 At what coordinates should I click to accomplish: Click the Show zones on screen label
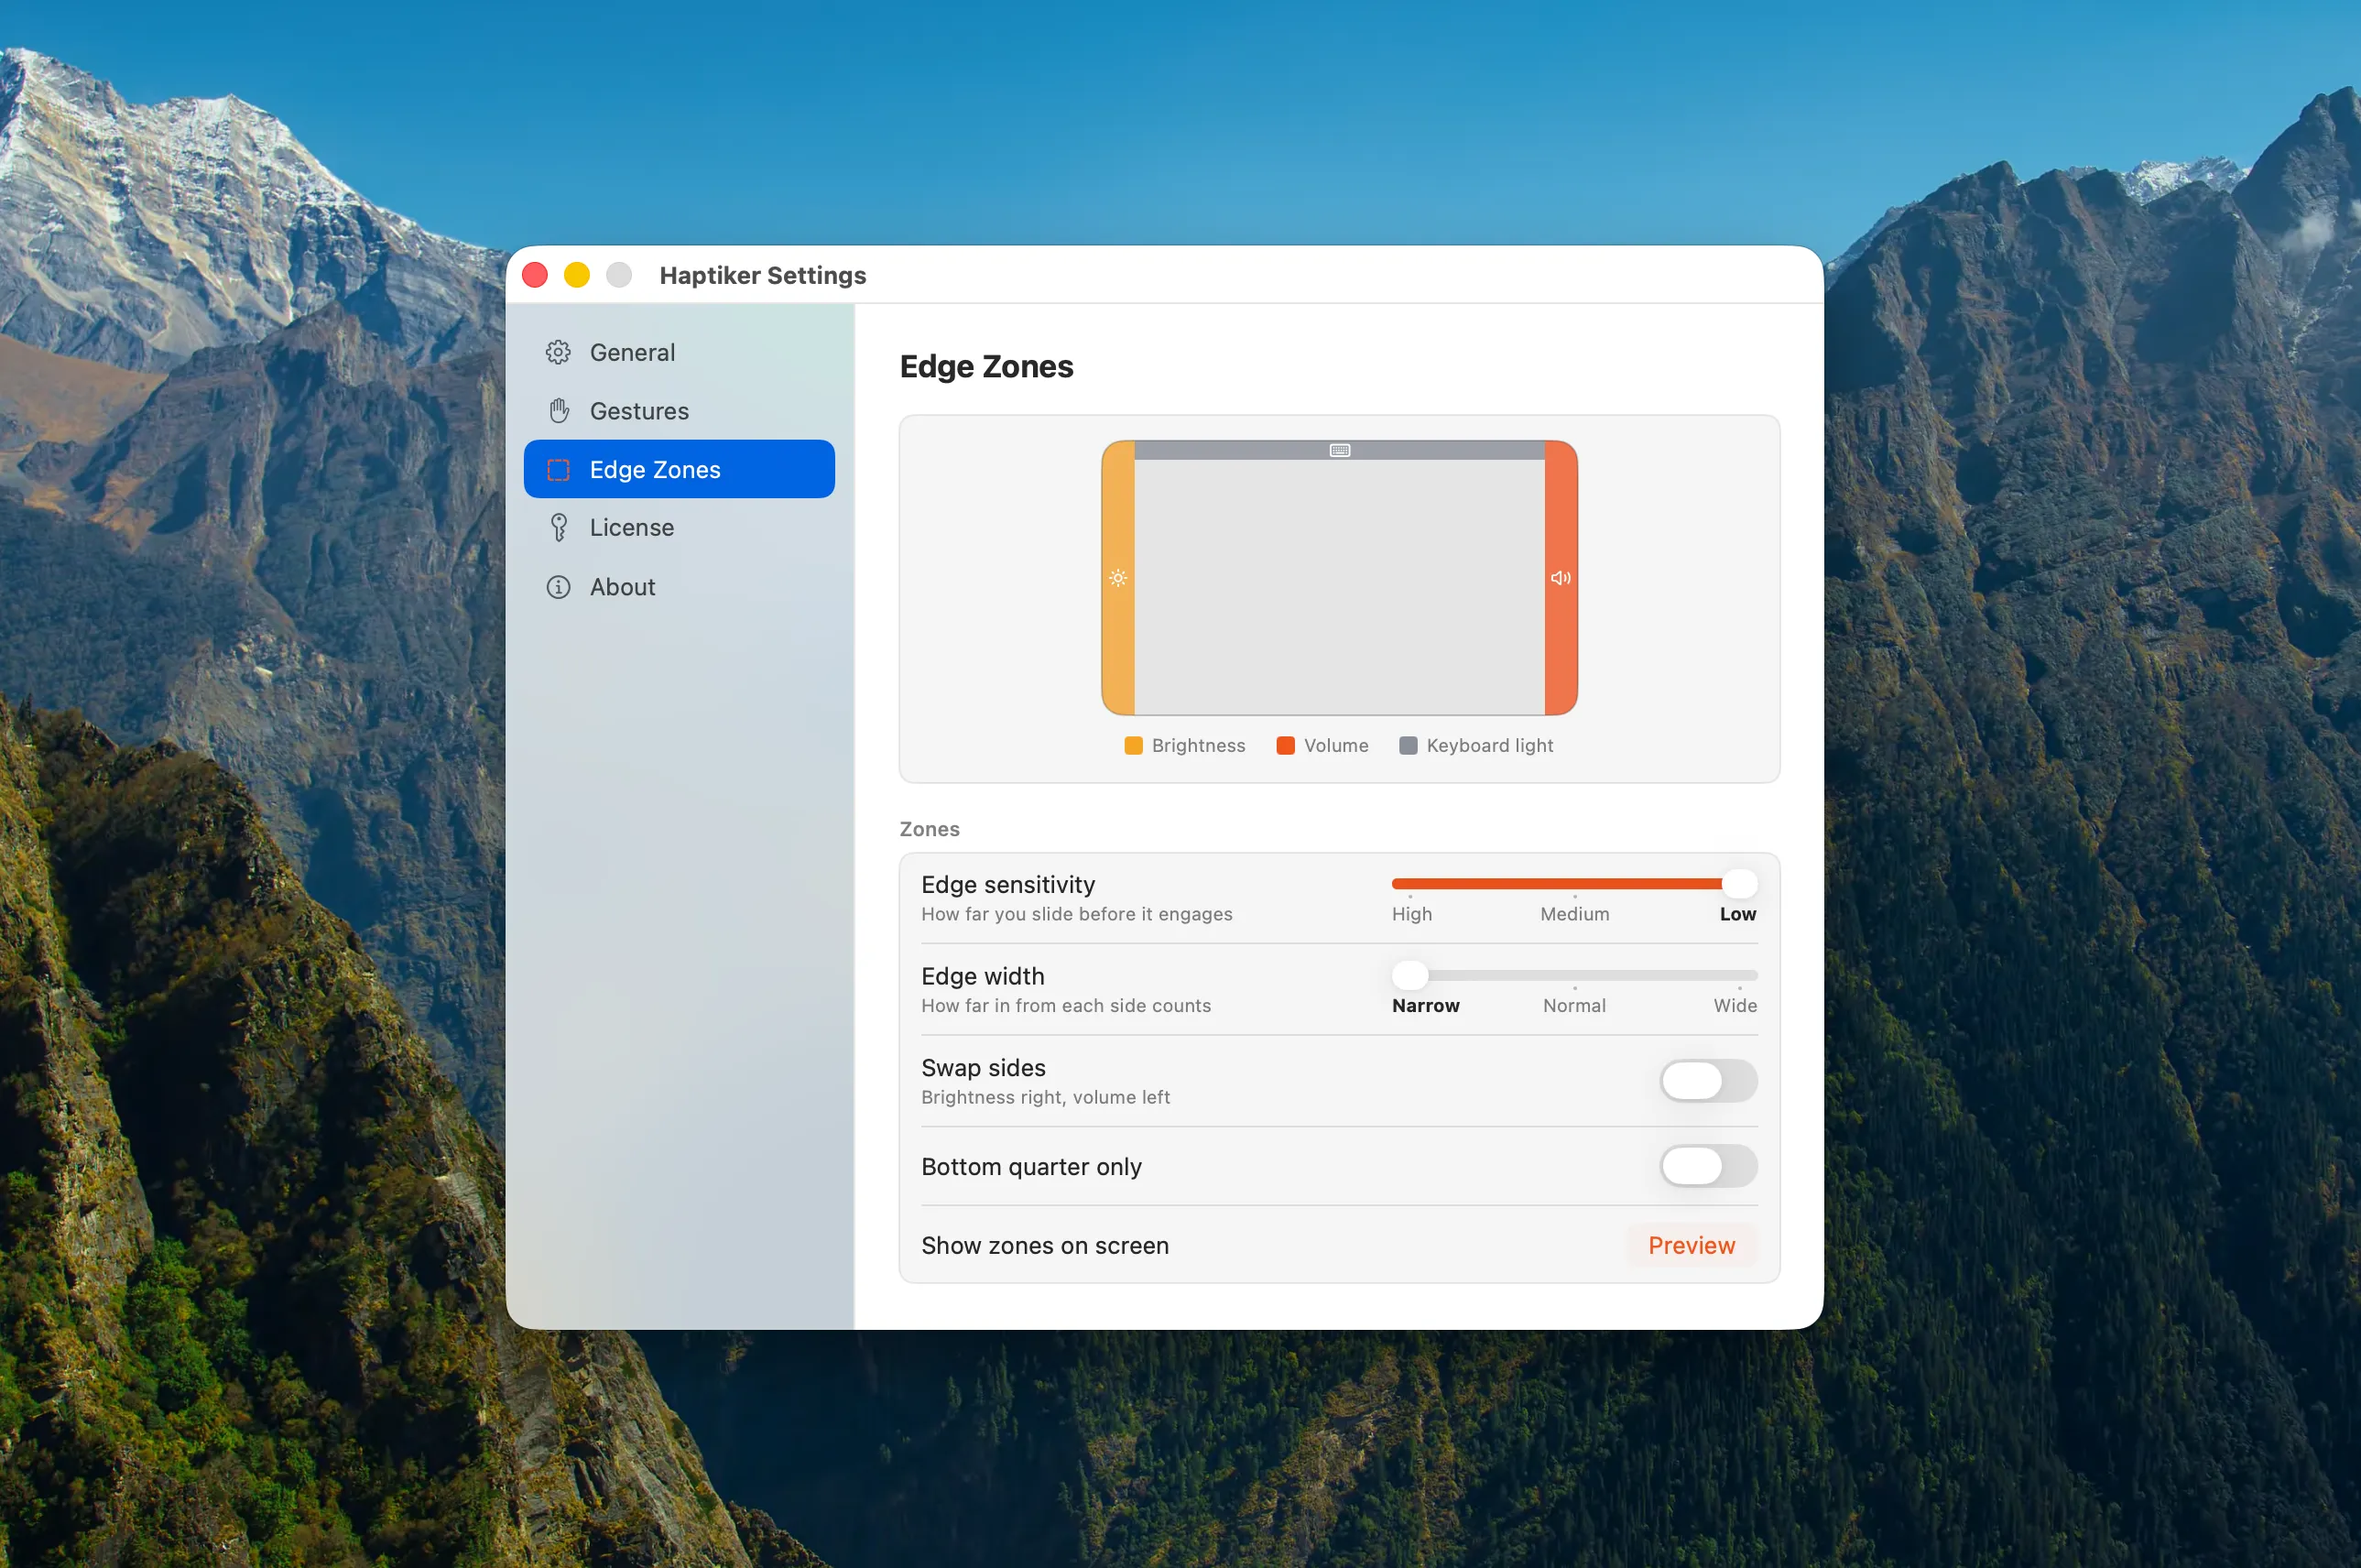point(1045,1245)
